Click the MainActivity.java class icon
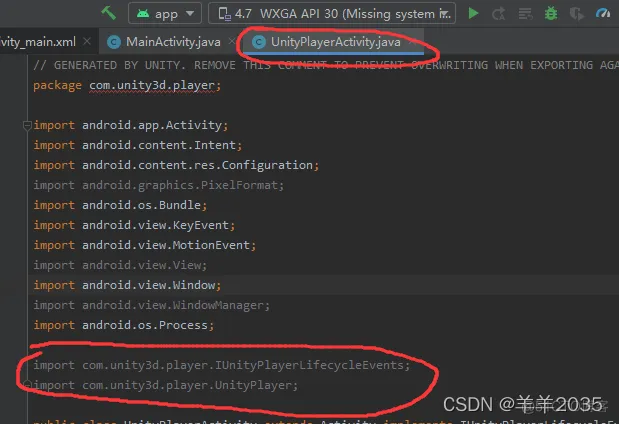The image size is (619, 424). tap(114, 42)
